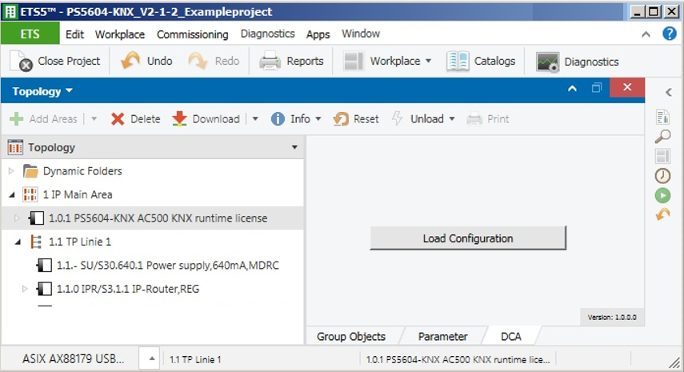Image resolution: width=684 pixels, height=372 pixels.
Task: Click the Undo arrow icon
Action: click(130, 61)
